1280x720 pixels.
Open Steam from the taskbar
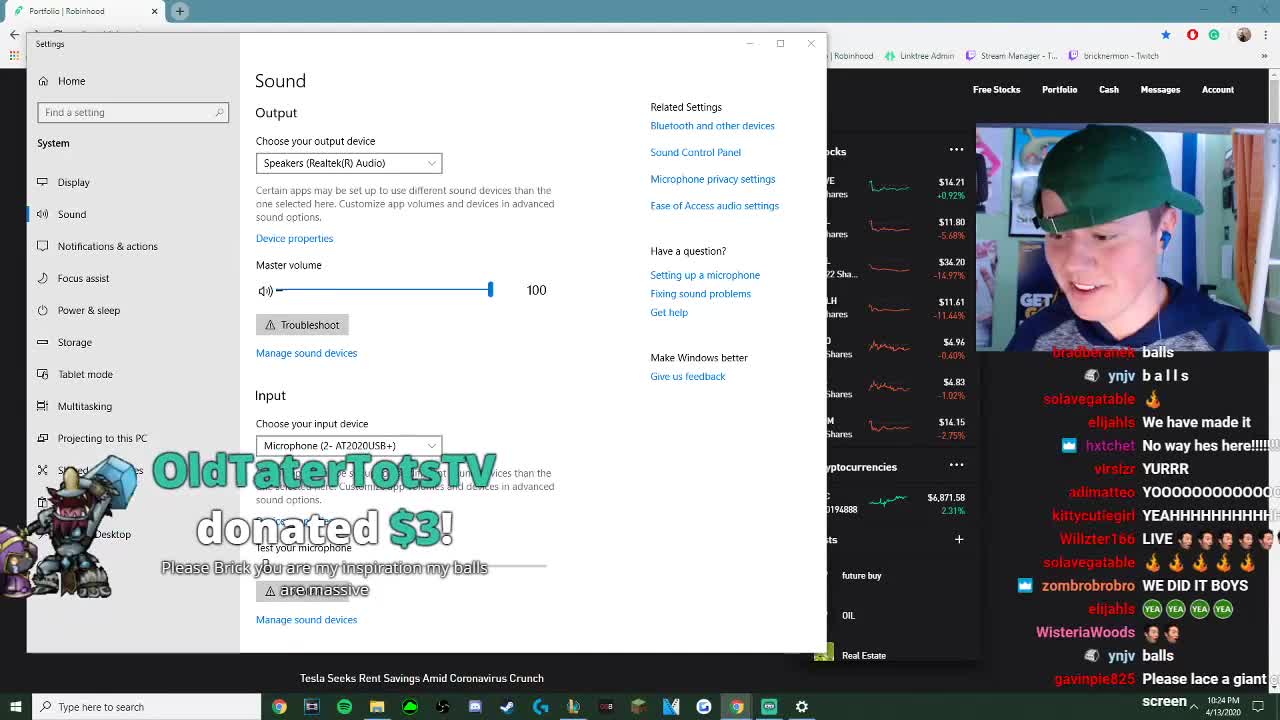(508, 707)
